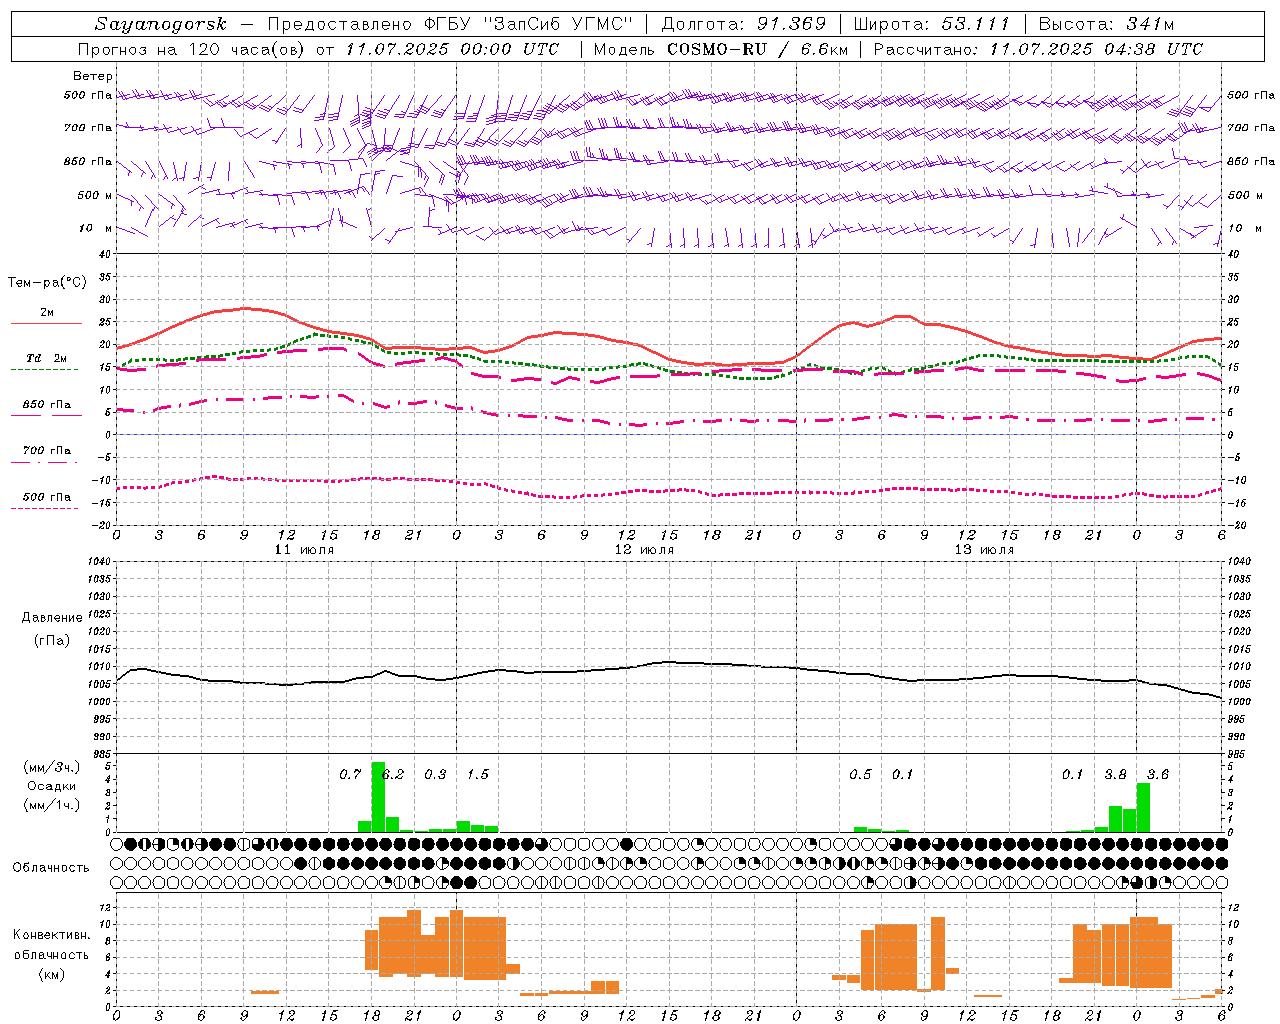Image resolution: width=1280 pixels, height=1024 pixels.
Task: Click the '1040' top pressure axis value on left
Action: [100, 562]
